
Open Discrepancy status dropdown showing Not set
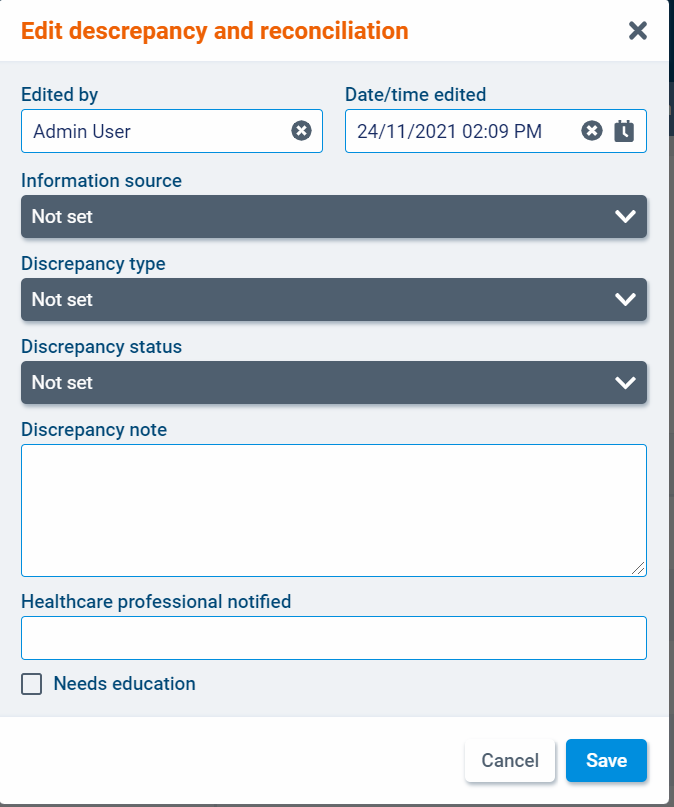(300, 382)
